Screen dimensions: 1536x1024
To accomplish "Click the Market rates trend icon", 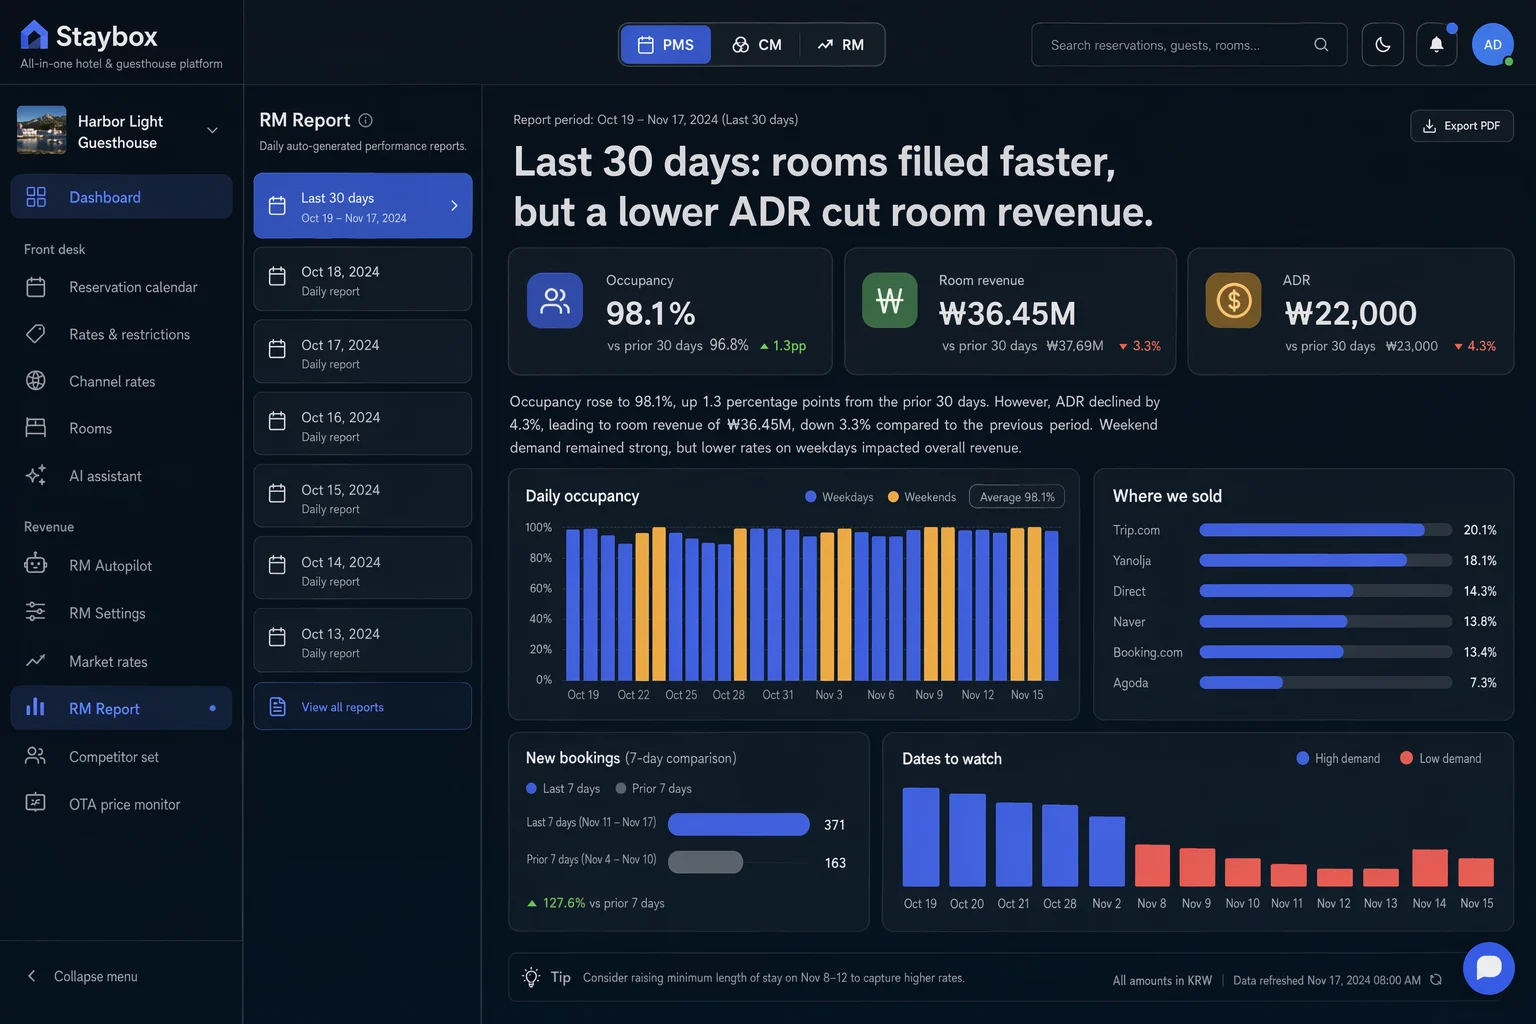I will click(36, 660).
